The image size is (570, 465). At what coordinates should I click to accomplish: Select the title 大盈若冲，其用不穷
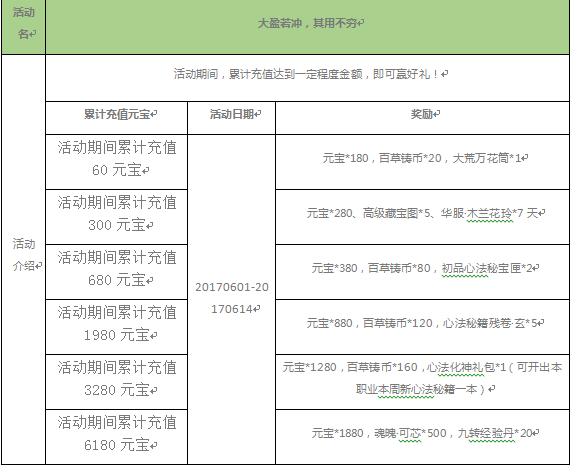[x=307, y=23]
